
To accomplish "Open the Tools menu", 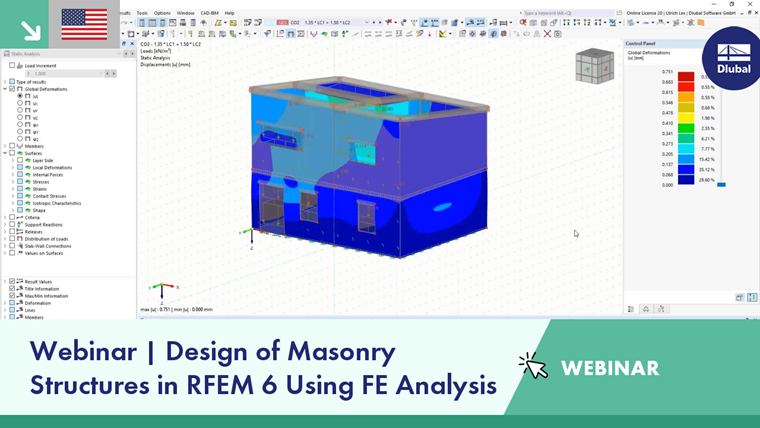I will click(x=142, y=13).
